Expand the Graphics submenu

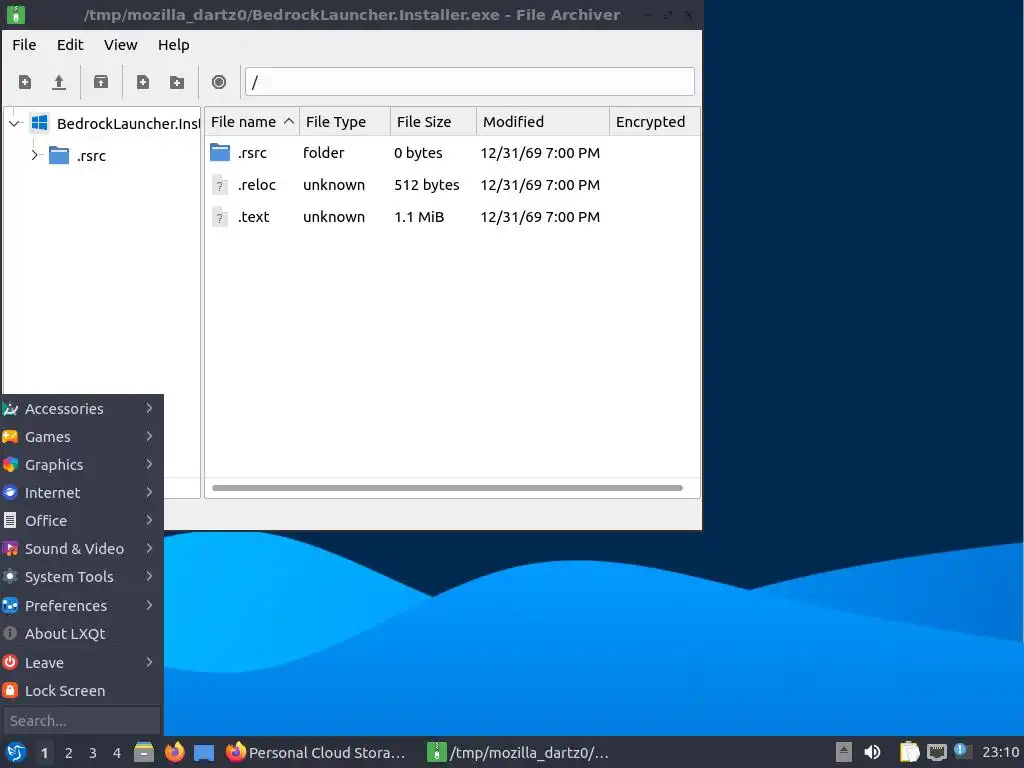[x=150, y=464]
